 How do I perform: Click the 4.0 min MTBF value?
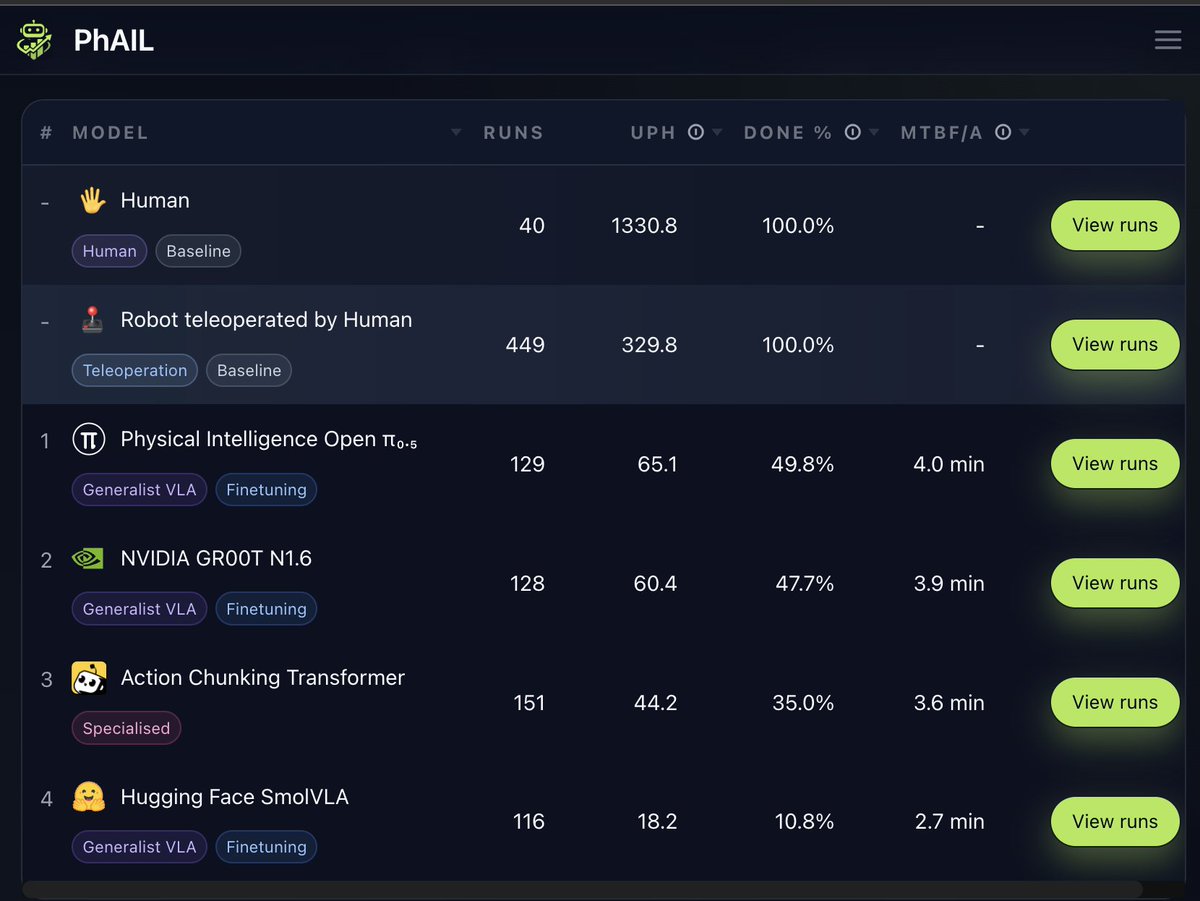pos(949,464)
